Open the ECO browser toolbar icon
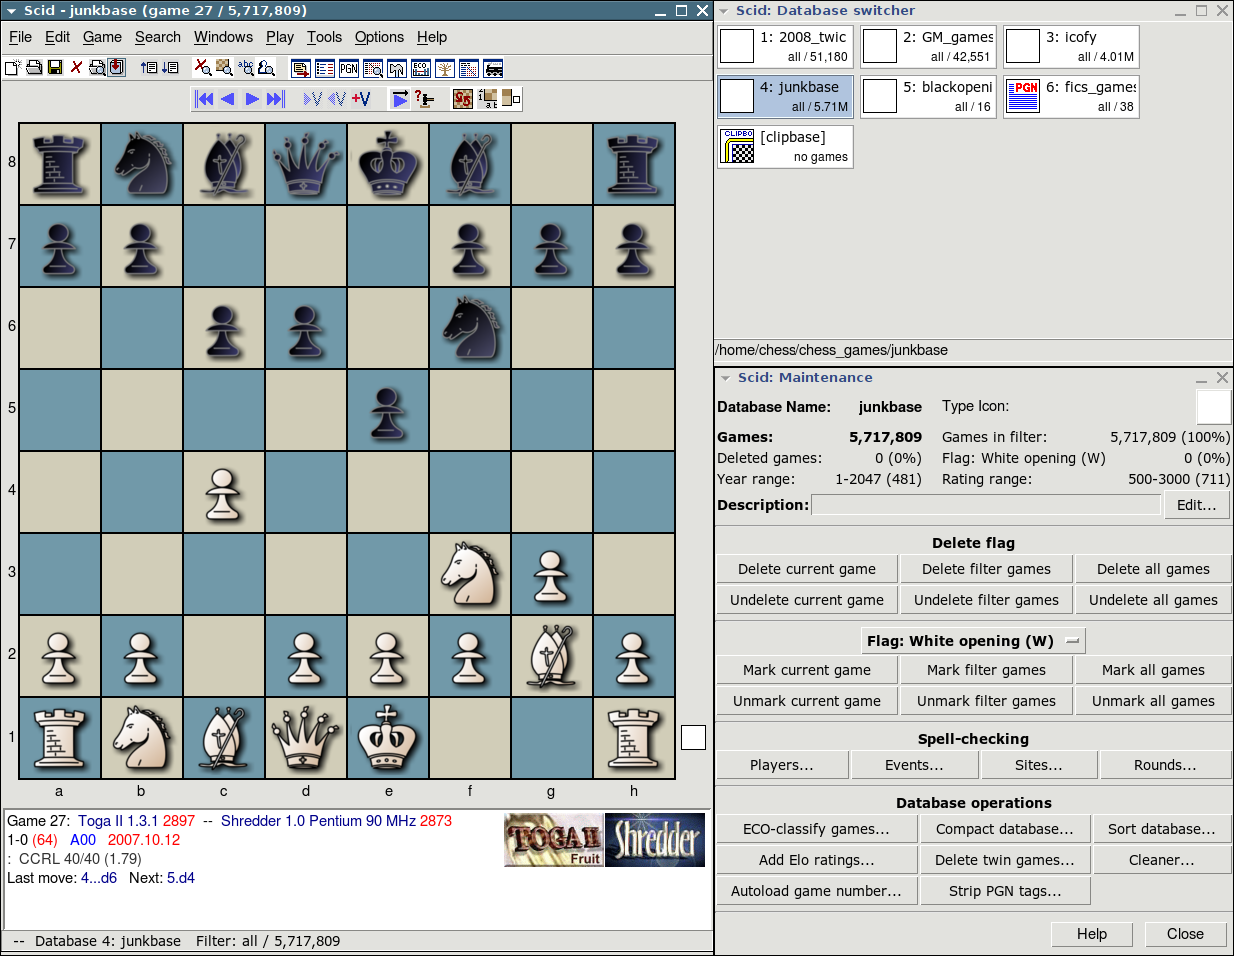1234x956 pixels. (x=421, y=69)
